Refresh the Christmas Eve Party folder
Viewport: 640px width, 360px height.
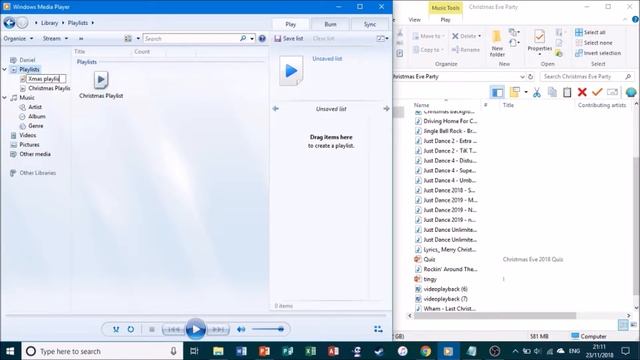(x=531, y=77)
